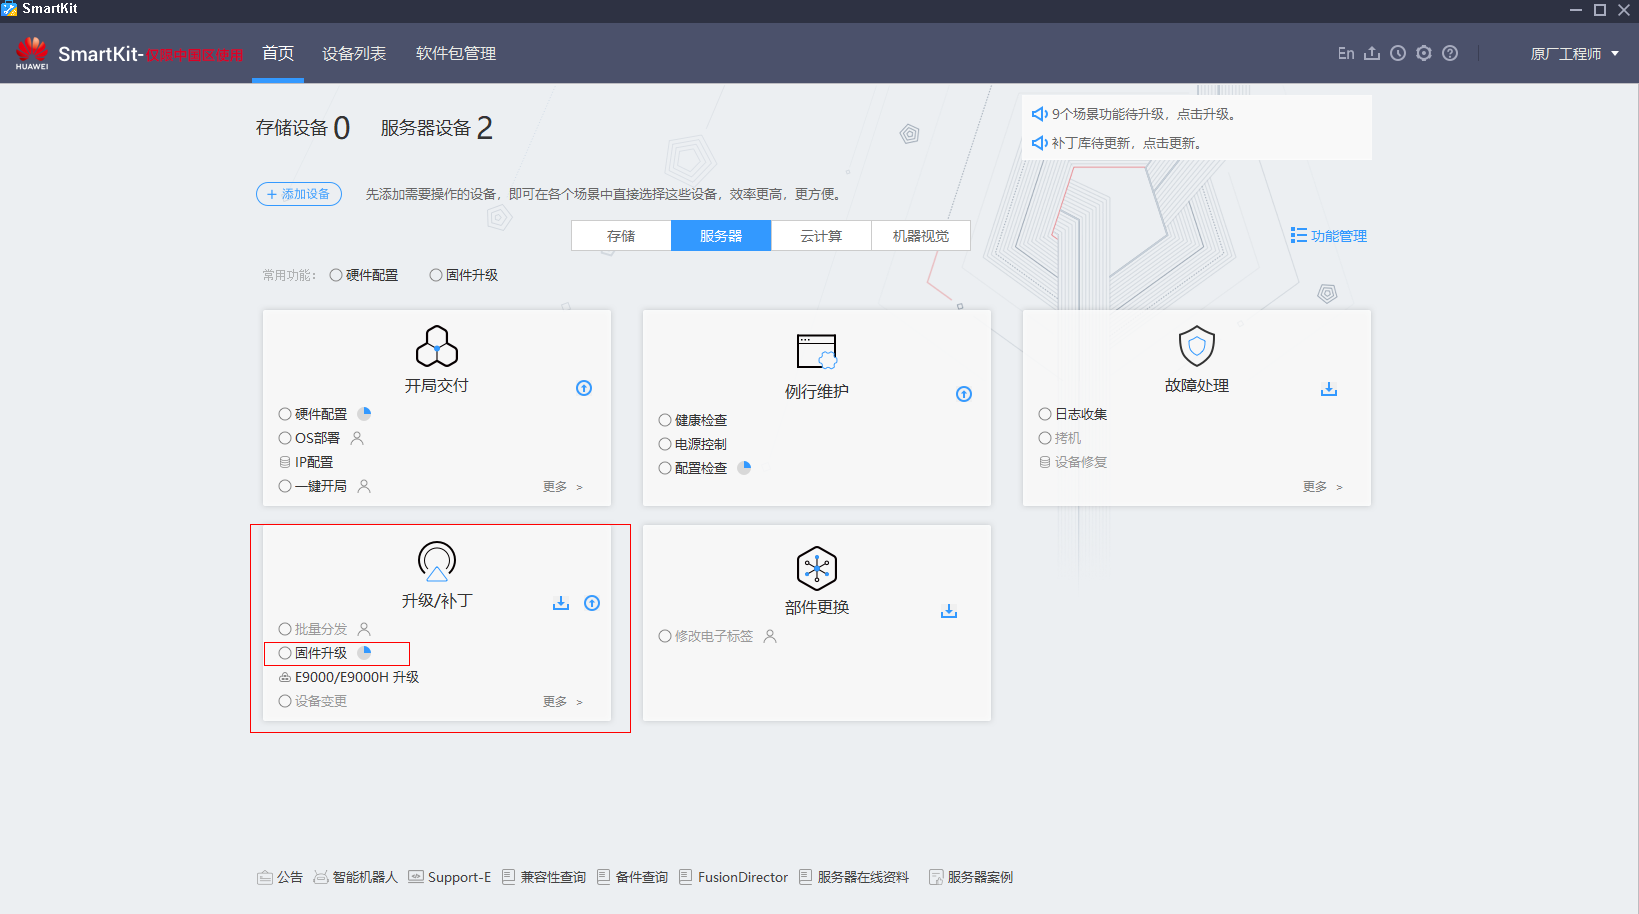Viewport: 1639px width, 914px height.
Task: Open the clock history icon in header
Action: (x=1398, y=53)
